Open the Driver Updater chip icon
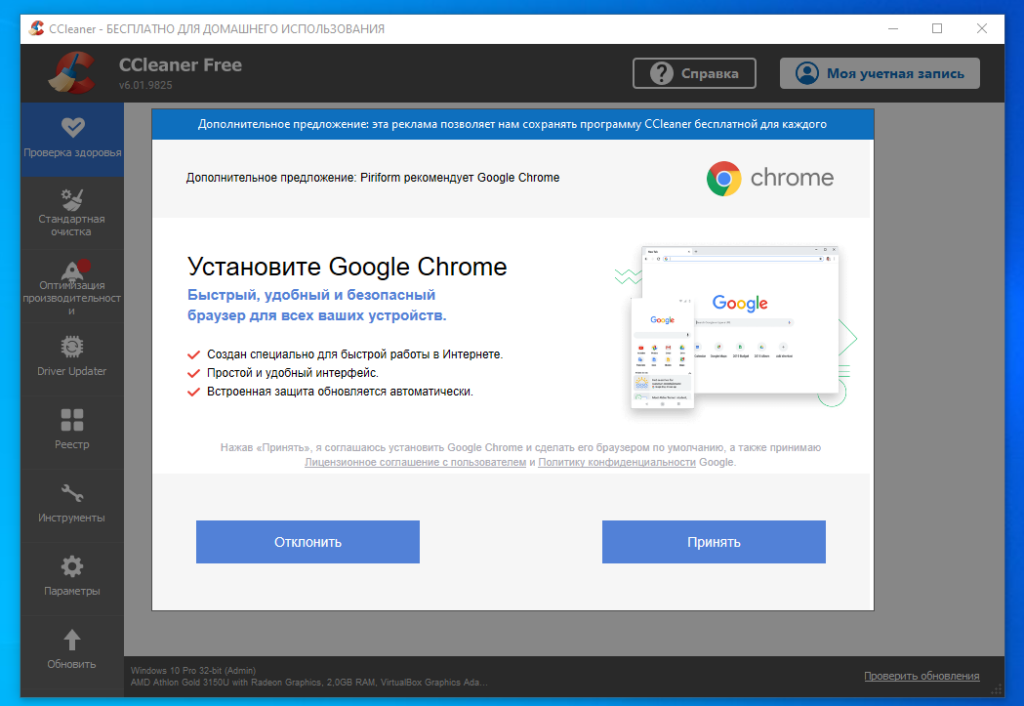Image resolution: width=1024 pixels, height=706 pixels. pyautogui.click(x=72, y=346)
